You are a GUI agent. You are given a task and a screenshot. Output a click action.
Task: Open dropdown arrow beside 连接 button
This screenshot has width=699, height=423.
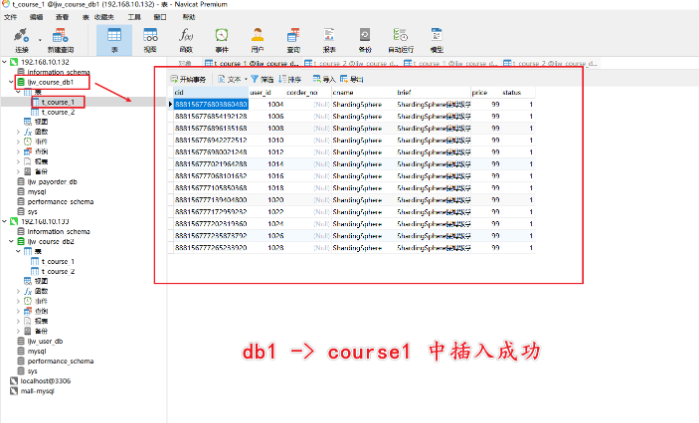[40, 40]
